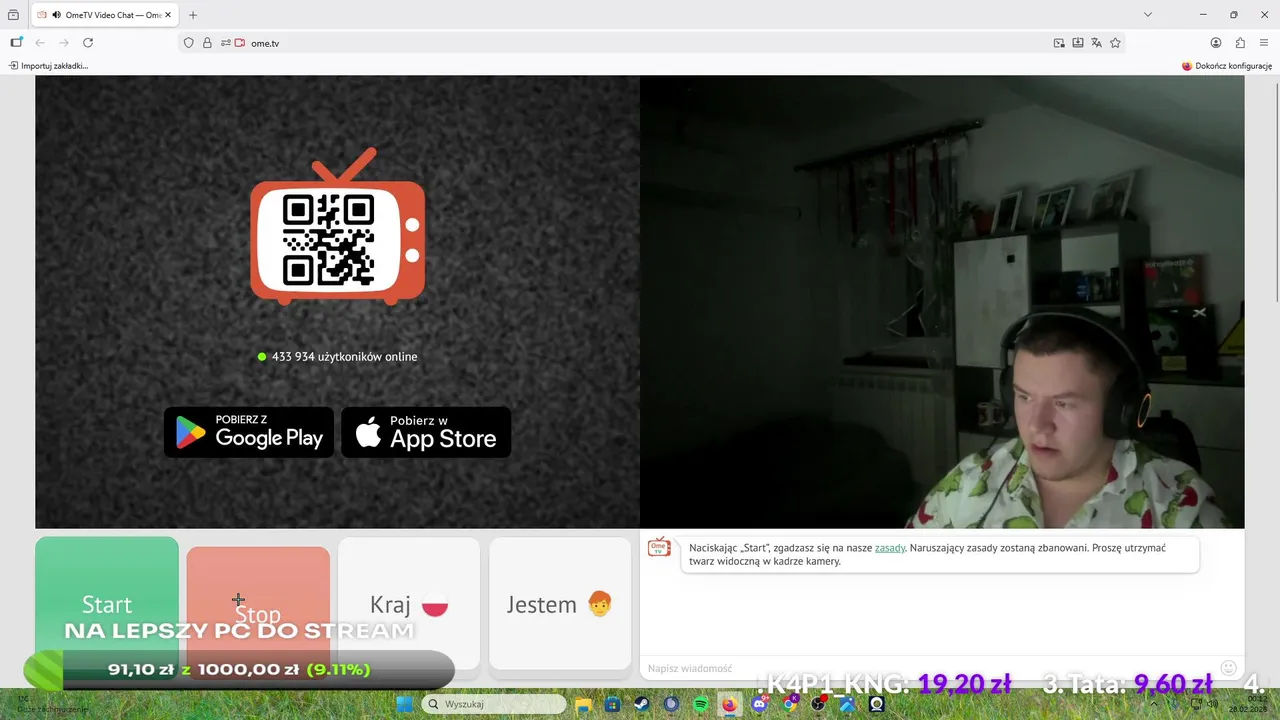Image resolution: width=1280 pixels, height=720 pixels.
Task: Open the emoji picker in chat
Action: [1229, 668]
